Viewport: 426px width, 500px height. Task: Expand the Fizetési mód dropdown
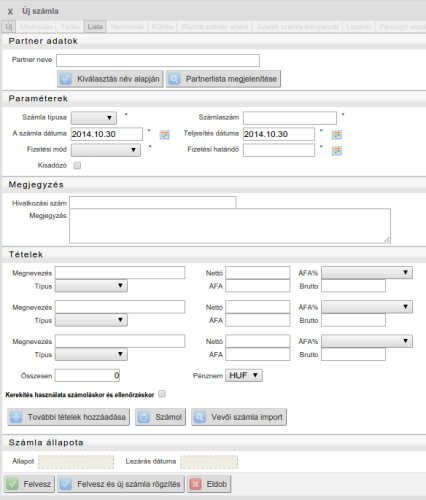106,150
